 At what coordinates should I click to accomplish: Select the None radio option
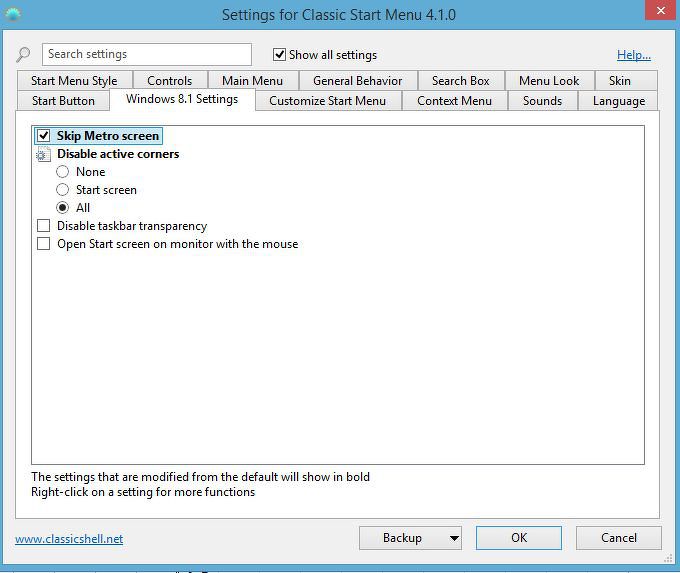pyautogui.click(x=62, y=172)
